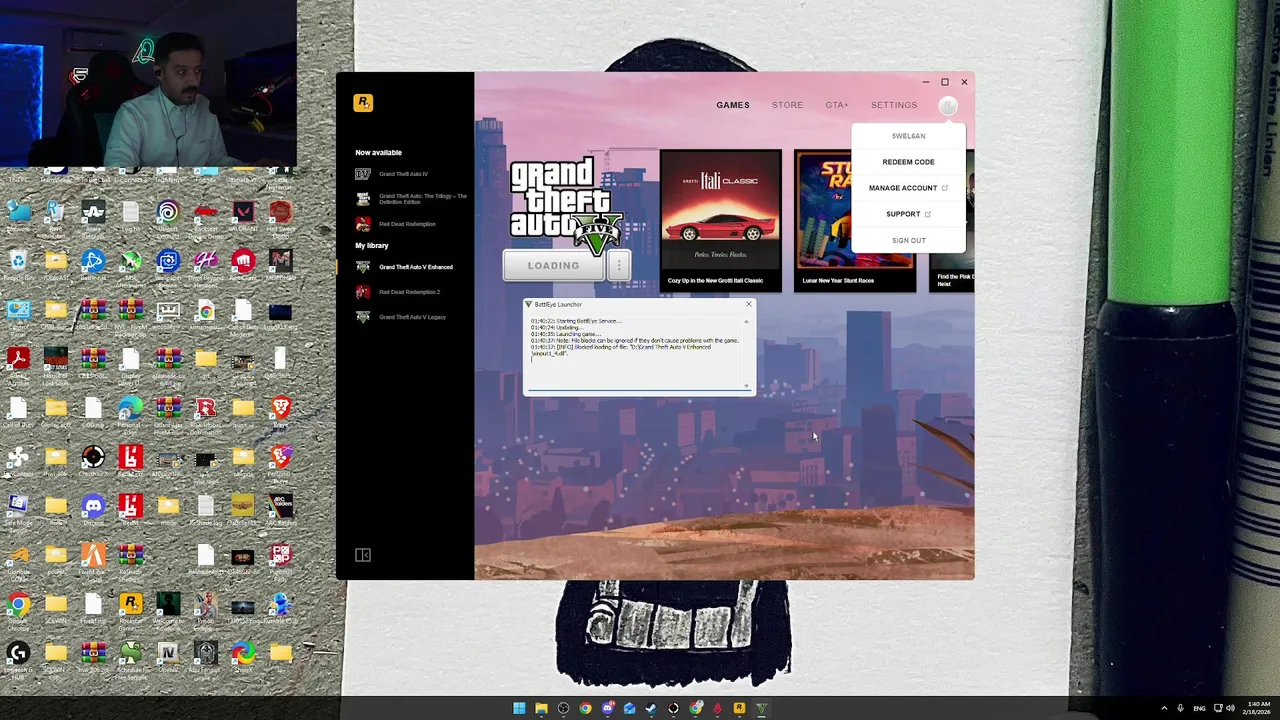This screenshot has height=720, width=1280.
Task: Open File Explorer from the taskbar
Action: coord(541,708)
